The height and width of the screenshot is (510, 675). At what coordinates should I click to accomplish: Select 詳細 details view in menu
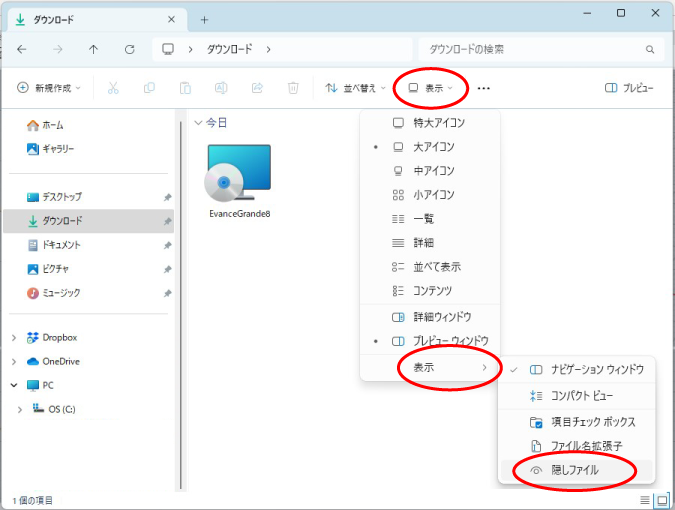423,242
